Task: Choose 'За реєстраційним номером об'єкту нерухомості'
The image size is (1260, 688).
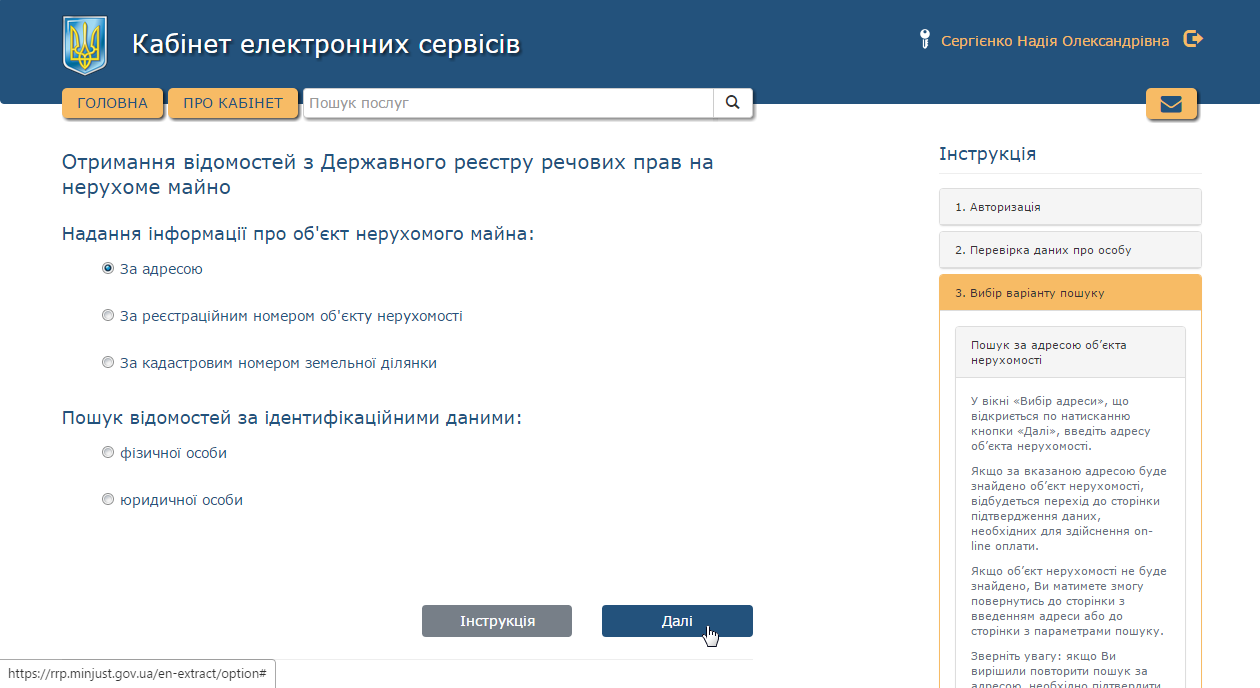Action: 107,315
